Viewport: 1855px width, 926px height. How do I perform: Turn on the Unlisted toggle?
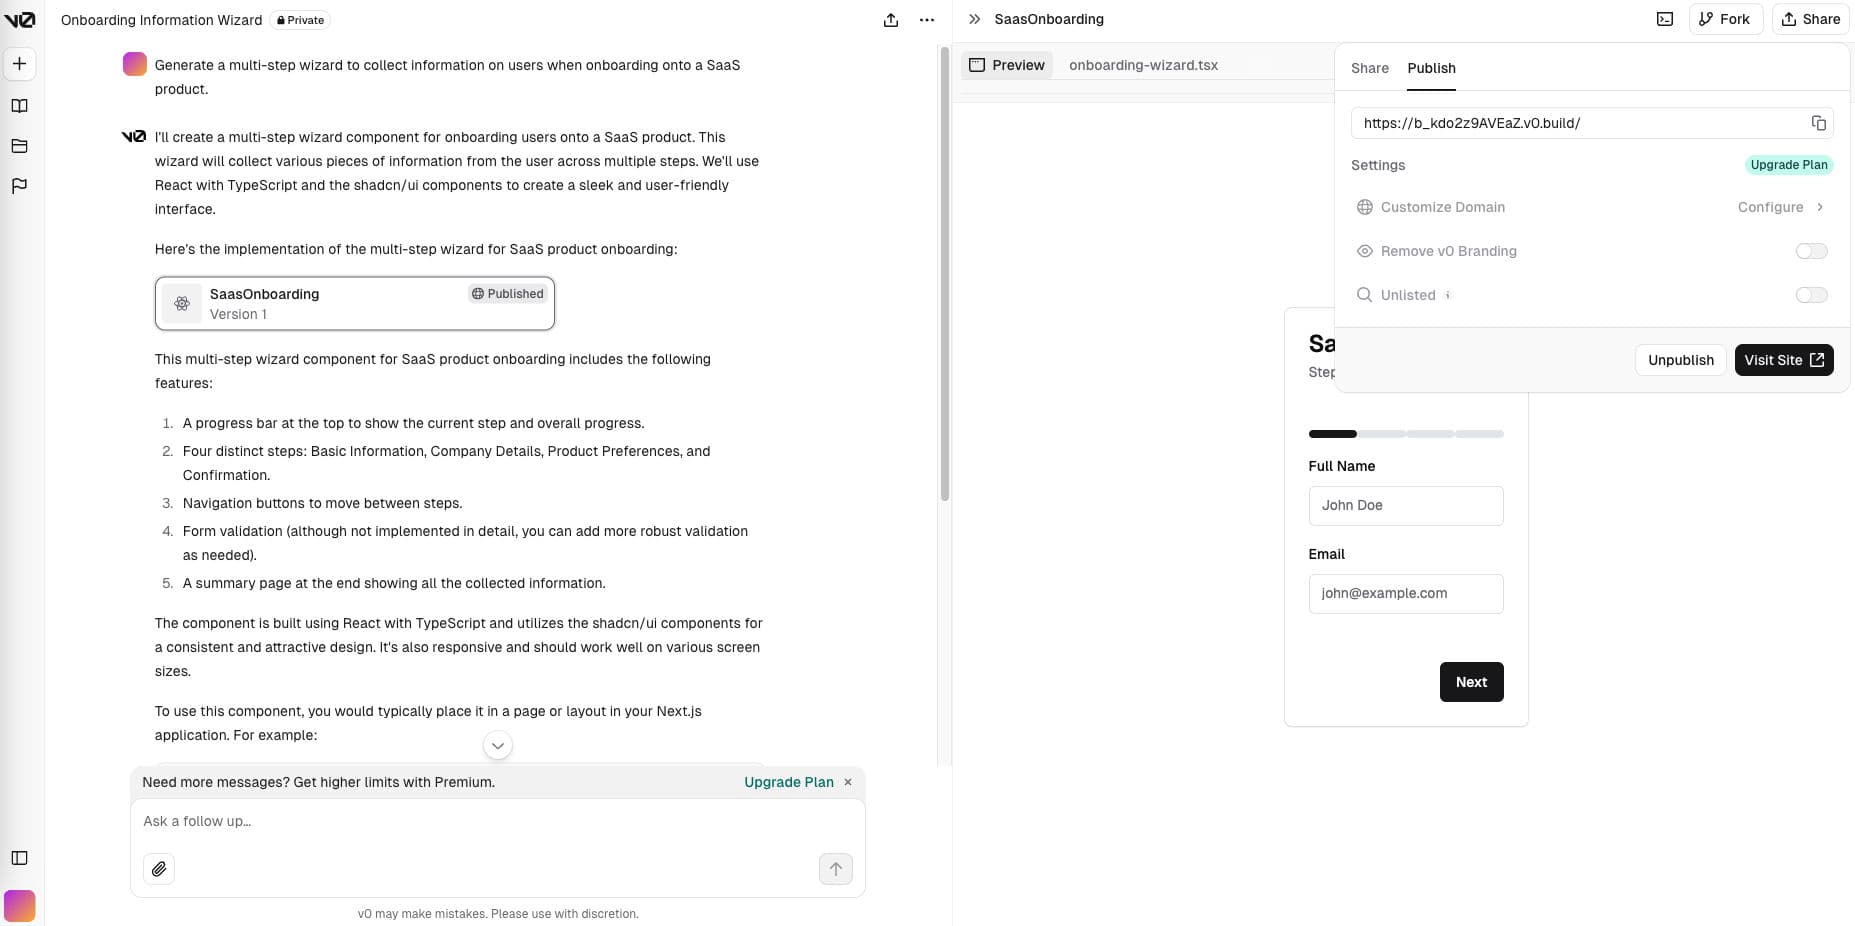pyautogui.click(x=1811, y=295)
